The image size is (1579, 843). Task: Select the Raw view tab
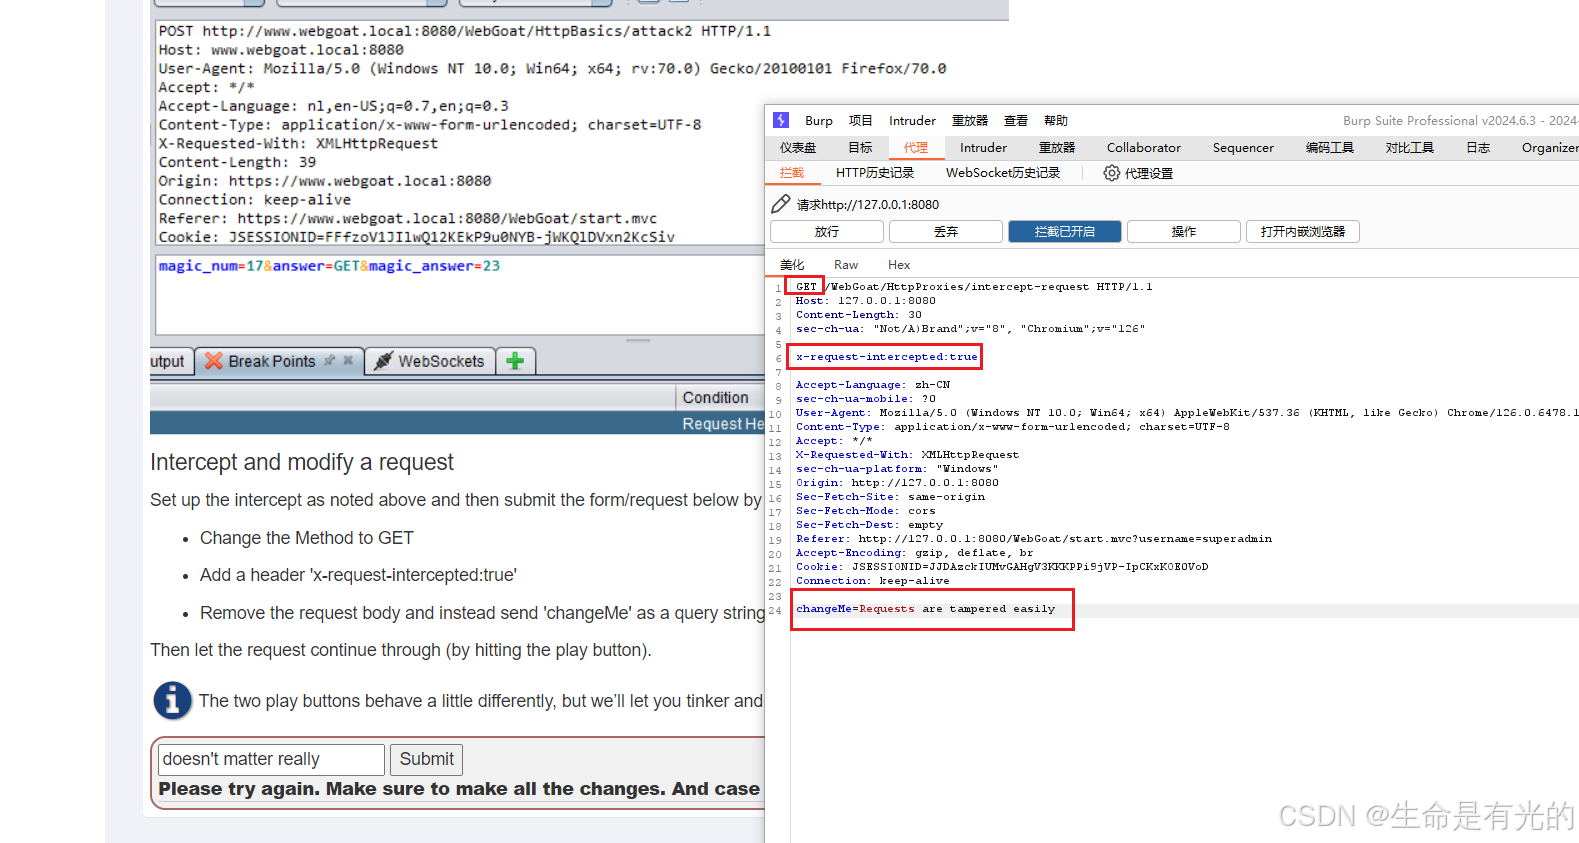(x=846, y=265)
